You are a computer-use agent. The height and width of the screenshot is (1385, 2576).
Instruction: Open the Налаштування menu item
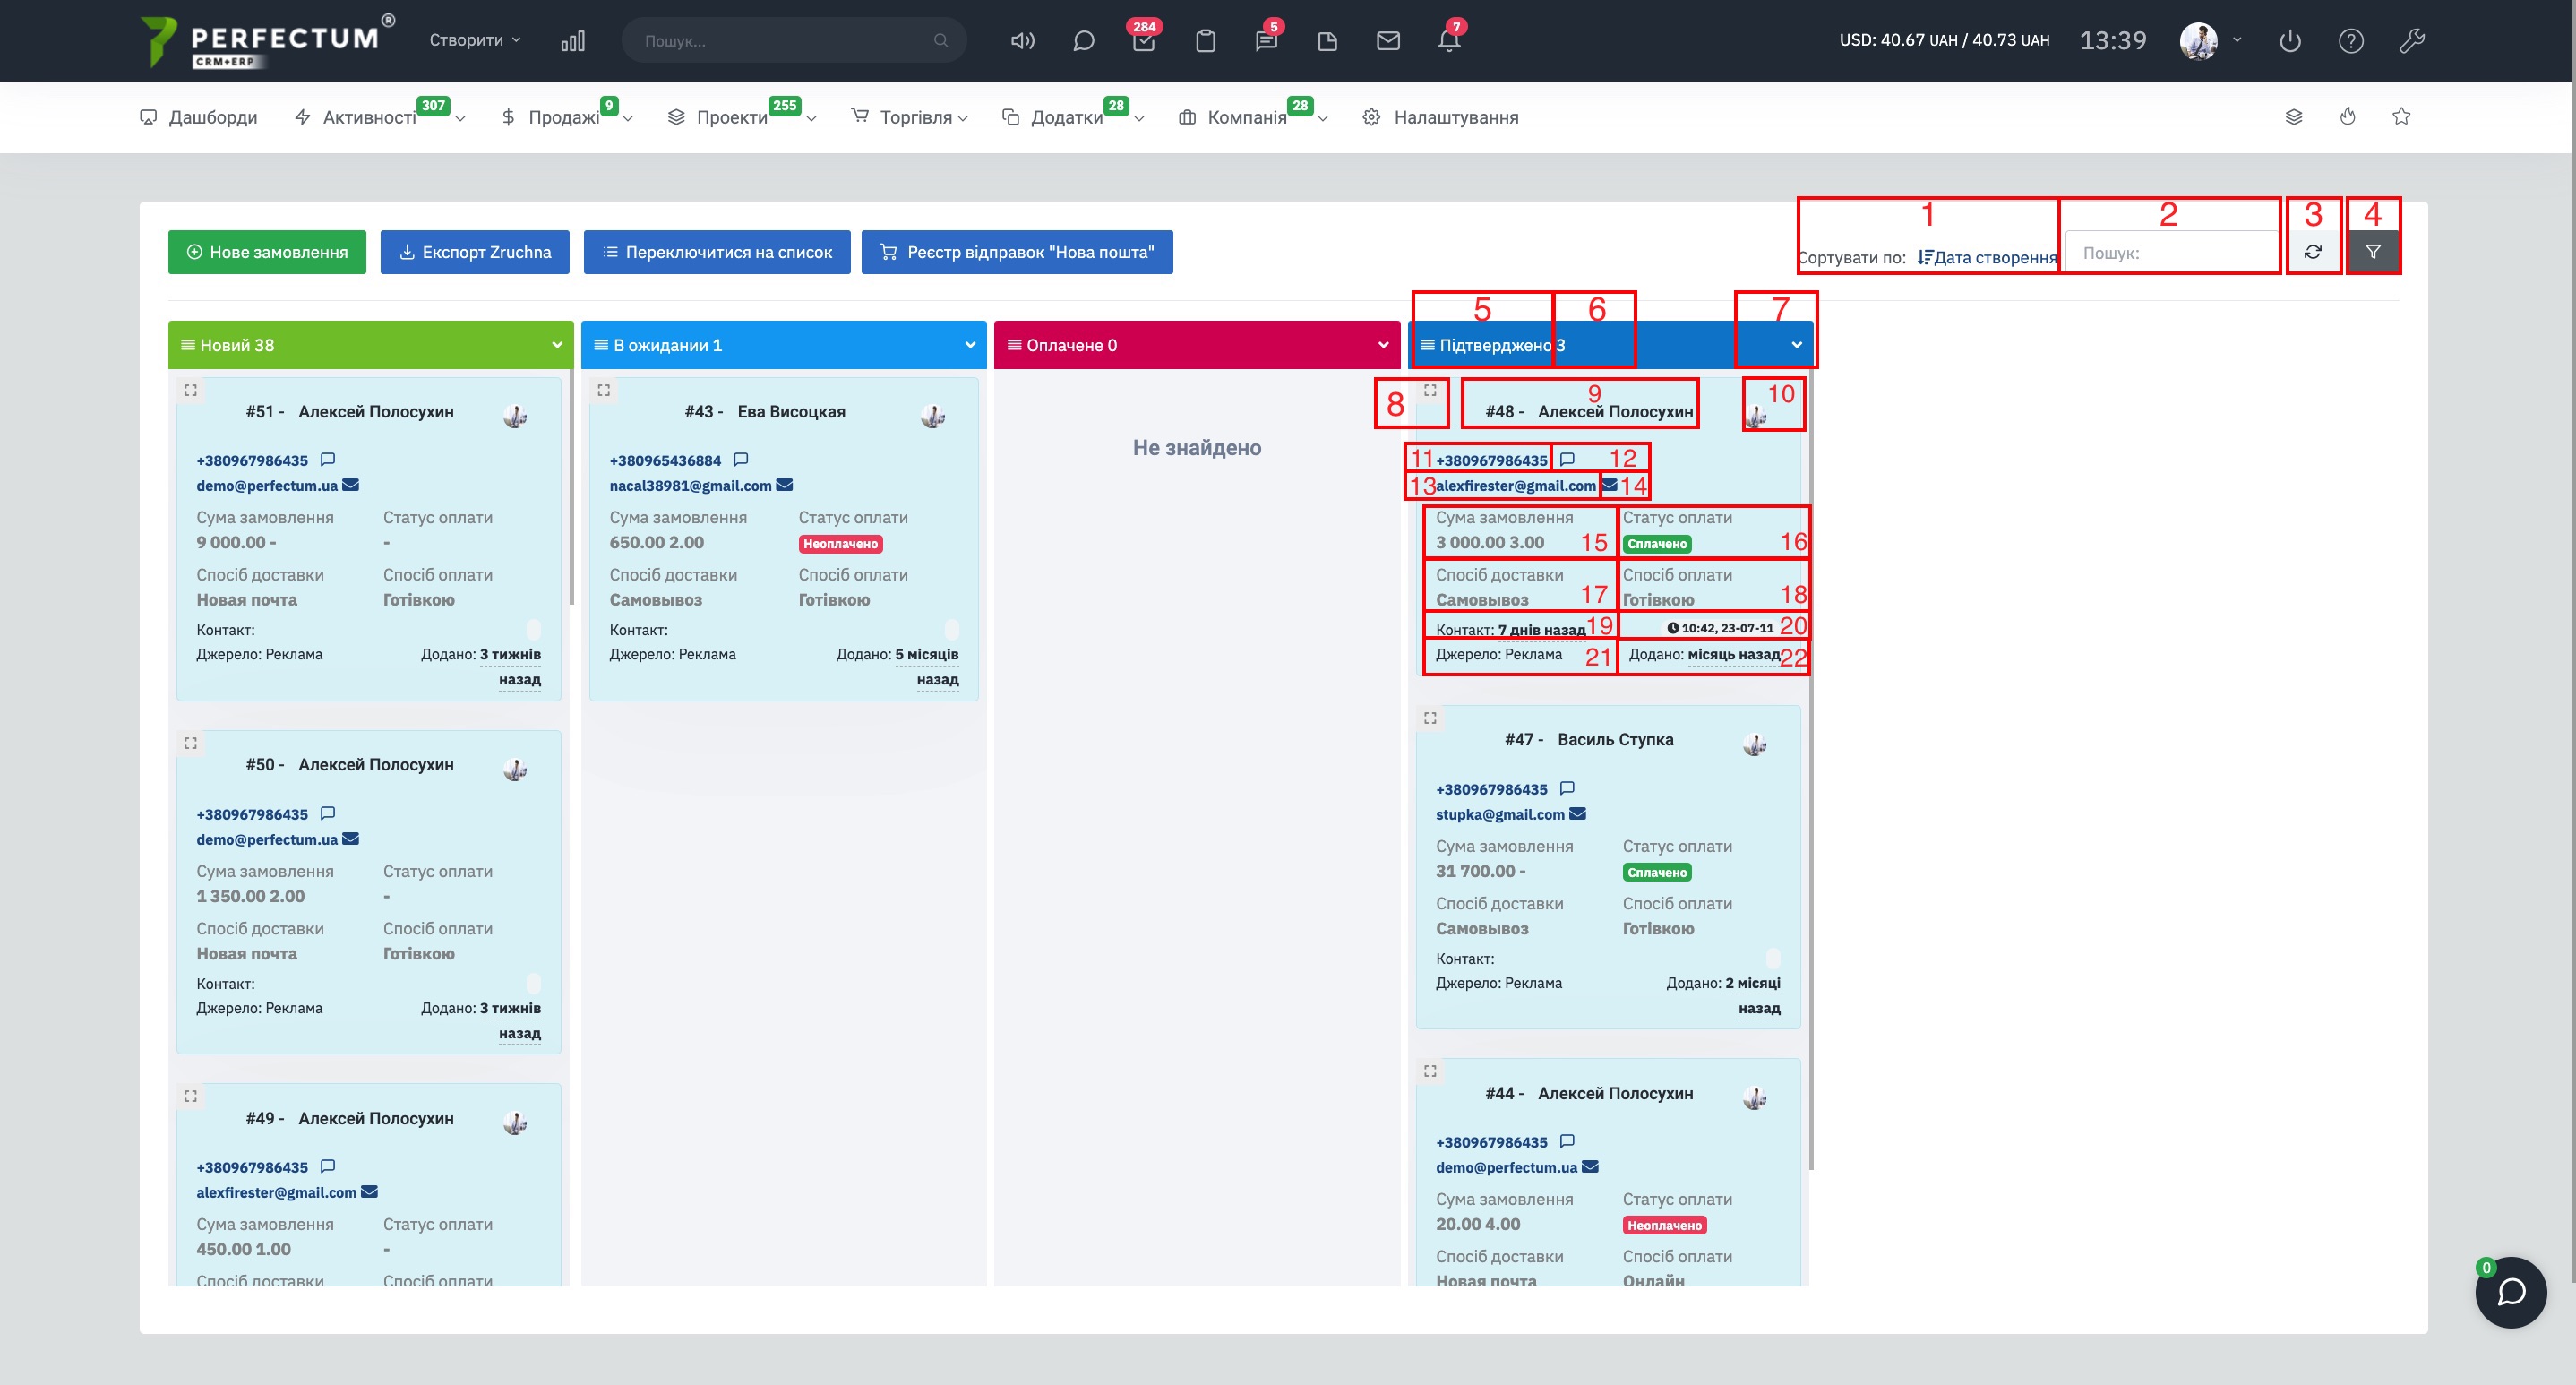tap(1441, 117)
